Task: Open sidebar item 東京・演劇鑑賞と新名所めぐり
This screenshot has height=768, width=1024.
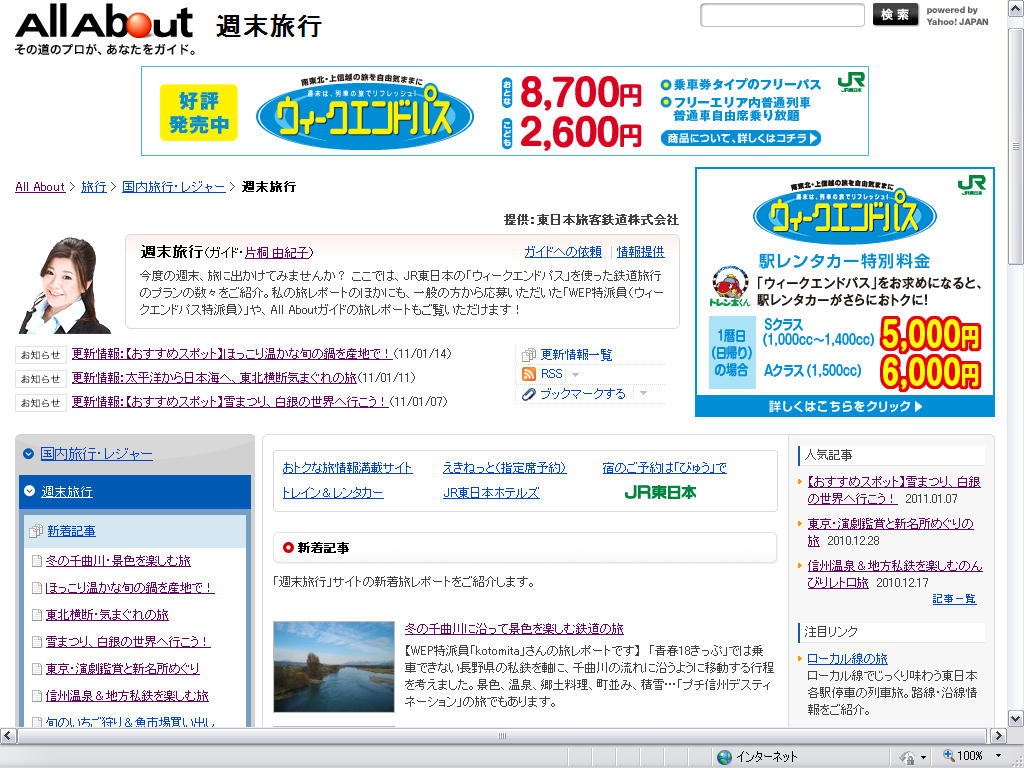Action: pos(123,669)
